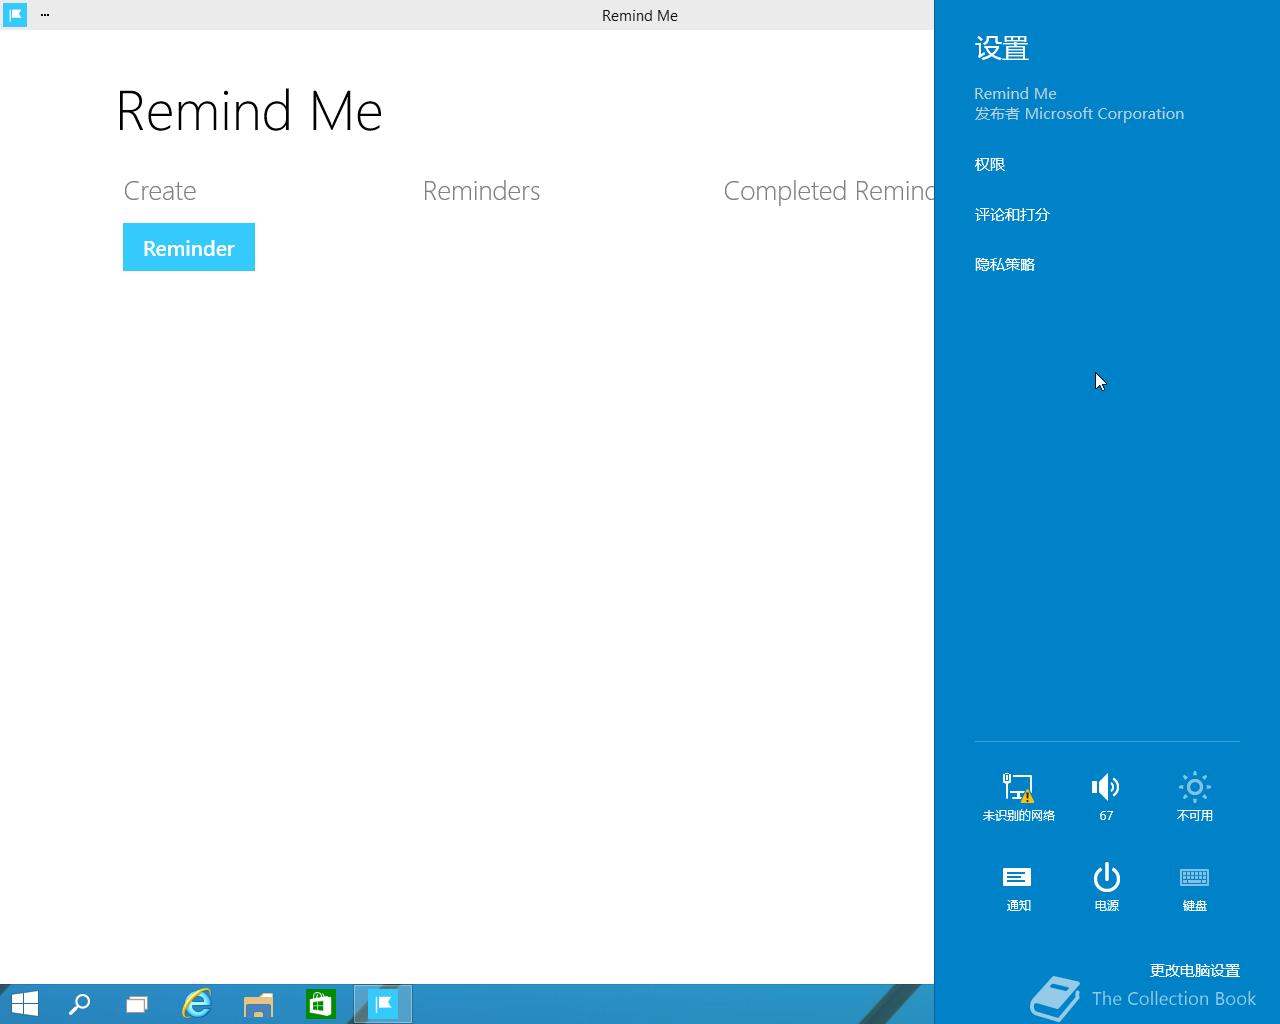The height and width of the screenshot is (1024, 1280).
Task: Click 发布者 Microsoft Corporation text
Action: point(1079,113)
